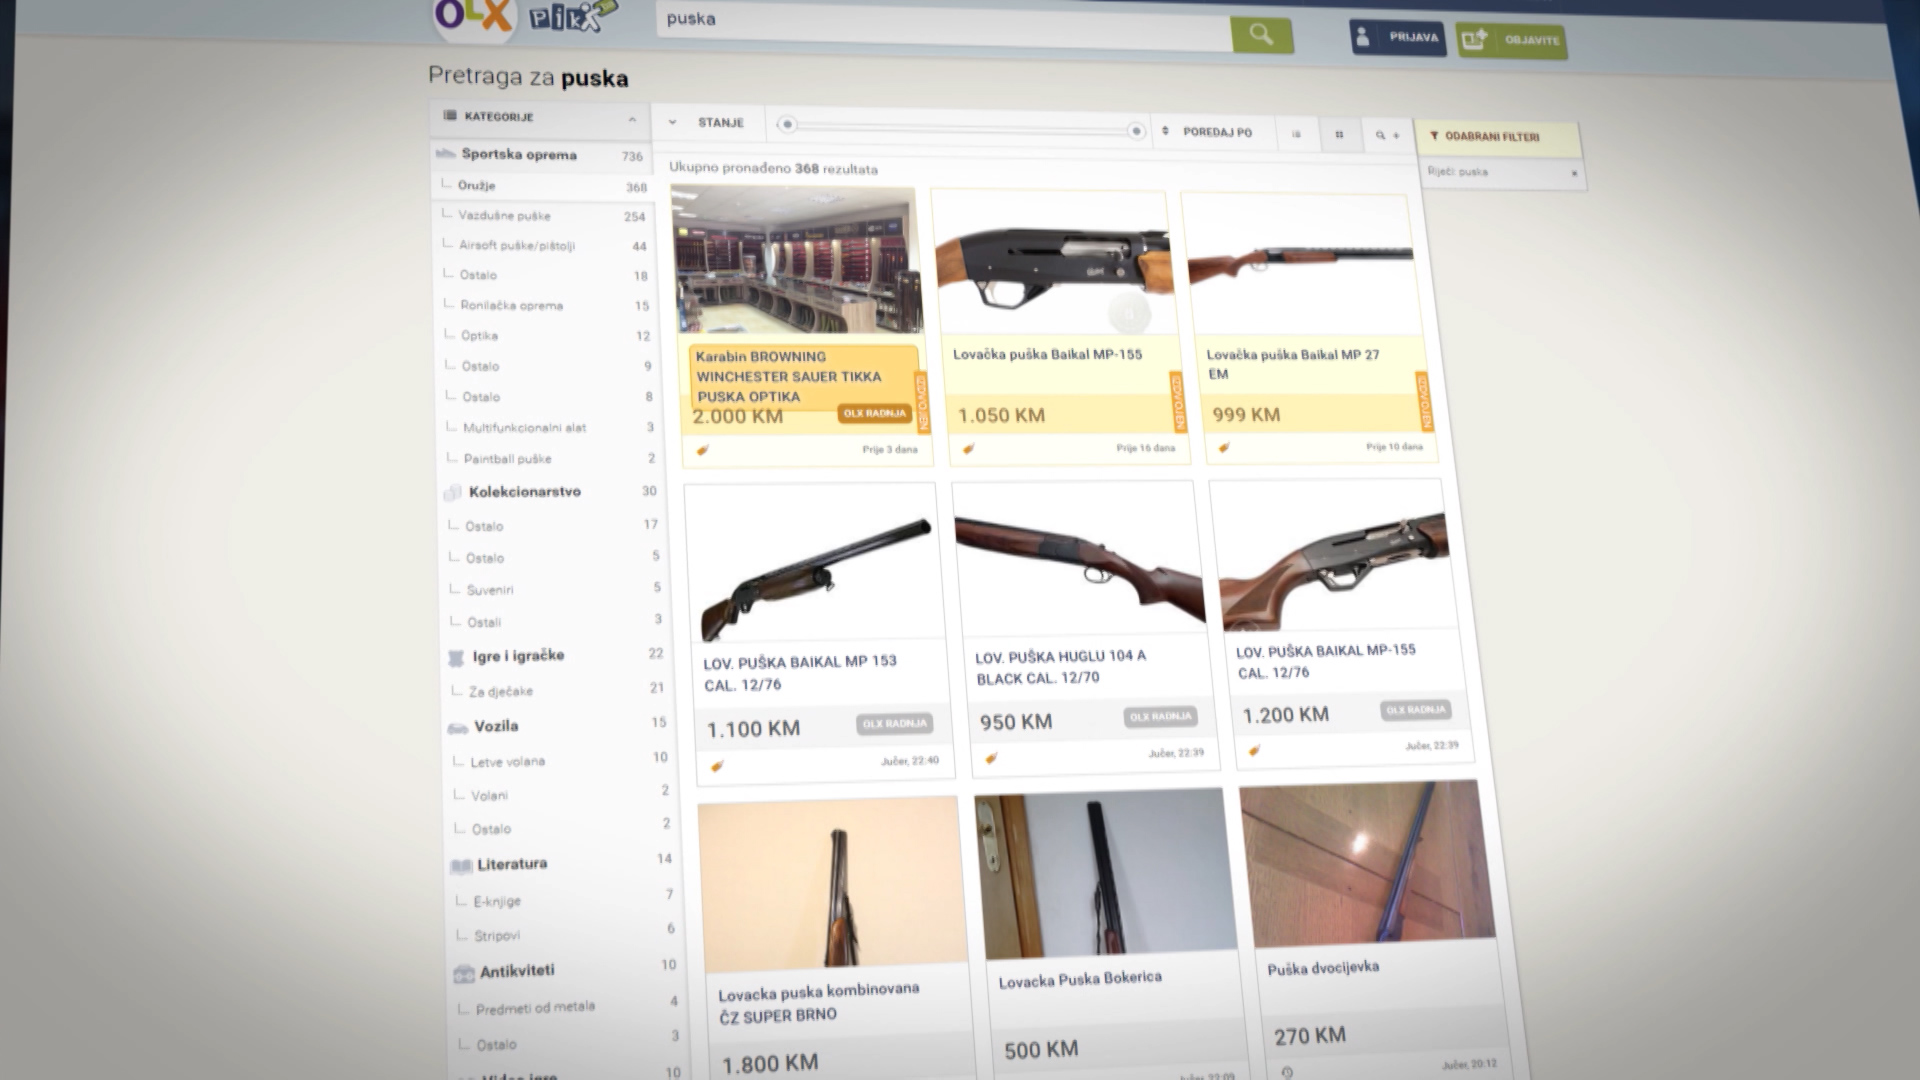Open 'Karabin BROWNING WINCHESTER SAUER TIKKA' listing title
Screen dimensions: 1920x1080
pyautogui.click(x=790, y=377)
